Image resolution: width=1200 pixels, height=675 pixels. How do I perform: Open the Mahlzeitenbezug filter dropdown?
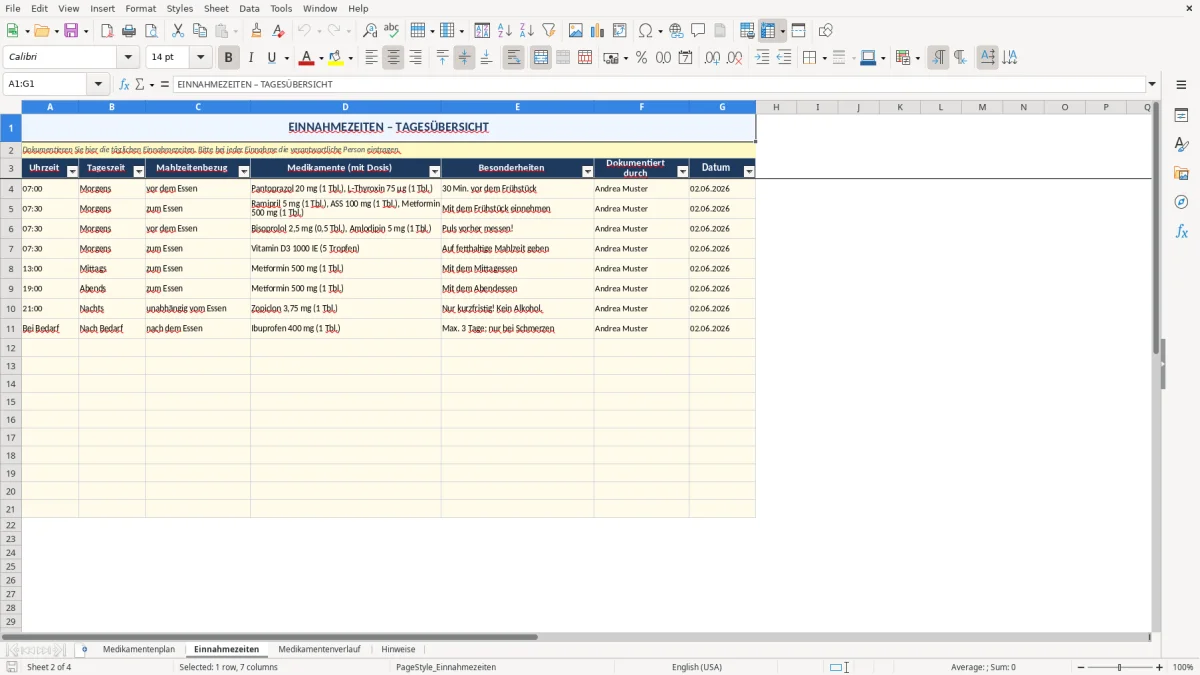pos(244,172)
